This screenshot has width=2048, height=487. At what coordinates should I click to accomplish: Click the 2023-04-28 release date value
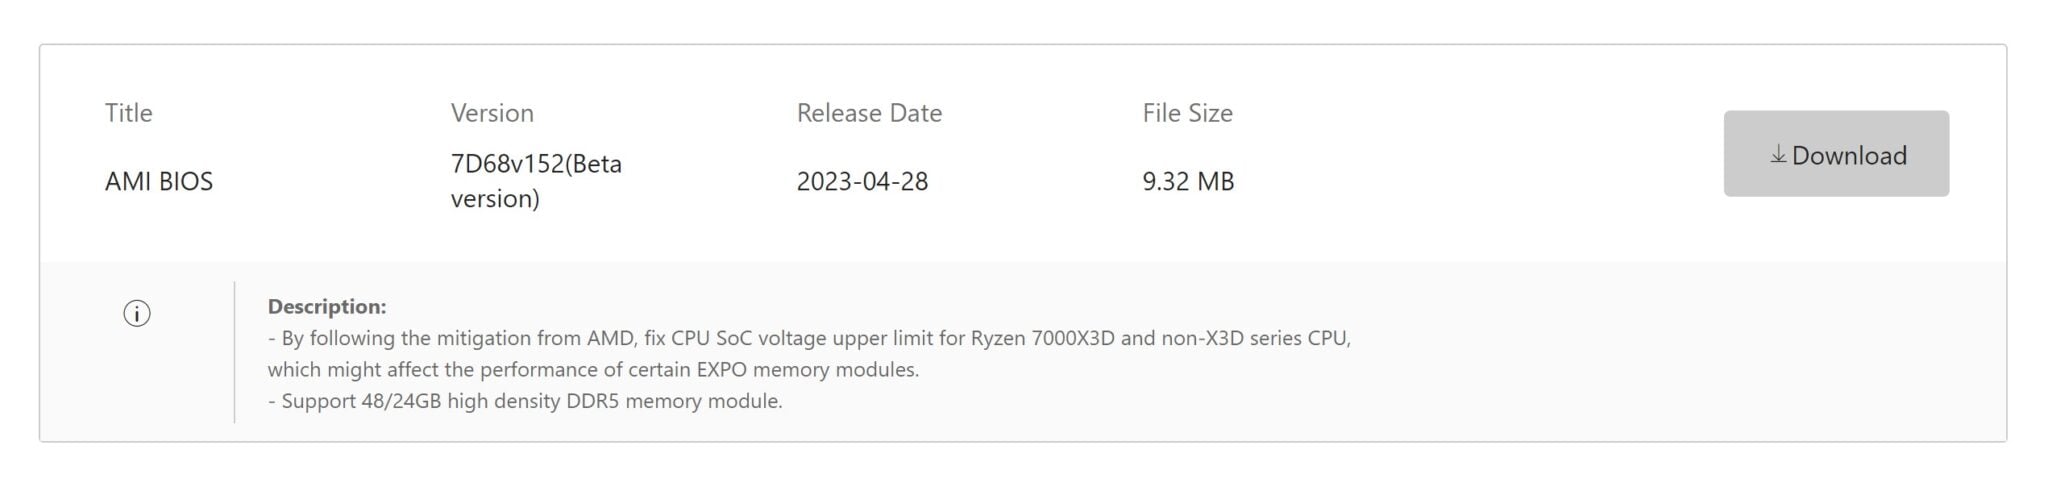(x=862, y=181)
